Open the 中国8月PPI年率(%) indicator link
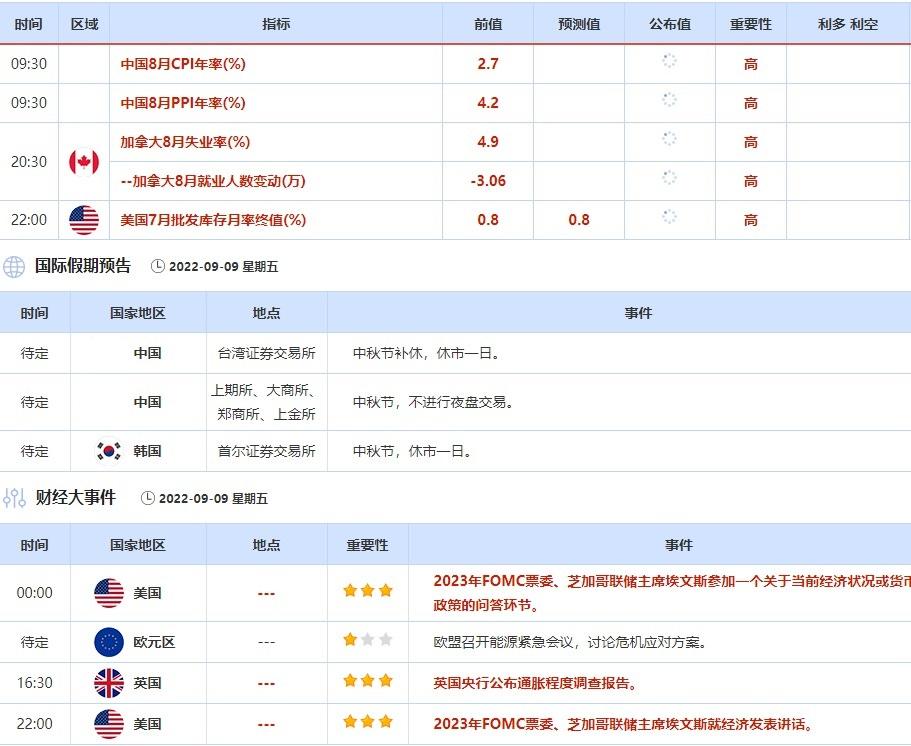The image size is (911, 746). [183, 103]
